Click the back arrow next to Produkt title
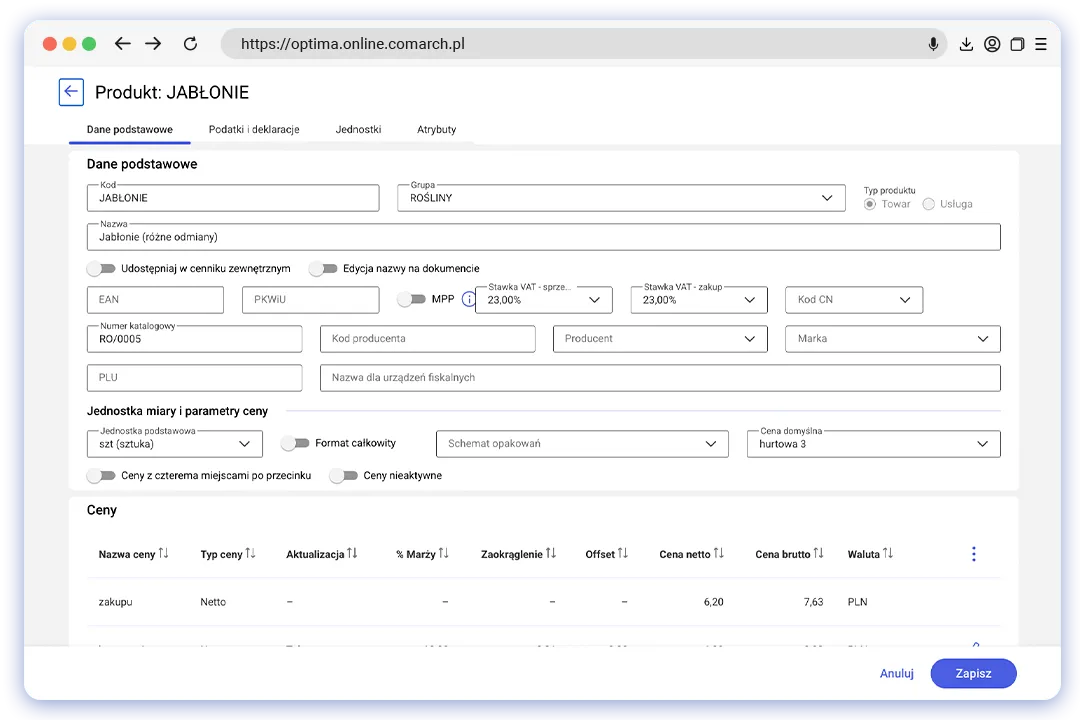 71,92
